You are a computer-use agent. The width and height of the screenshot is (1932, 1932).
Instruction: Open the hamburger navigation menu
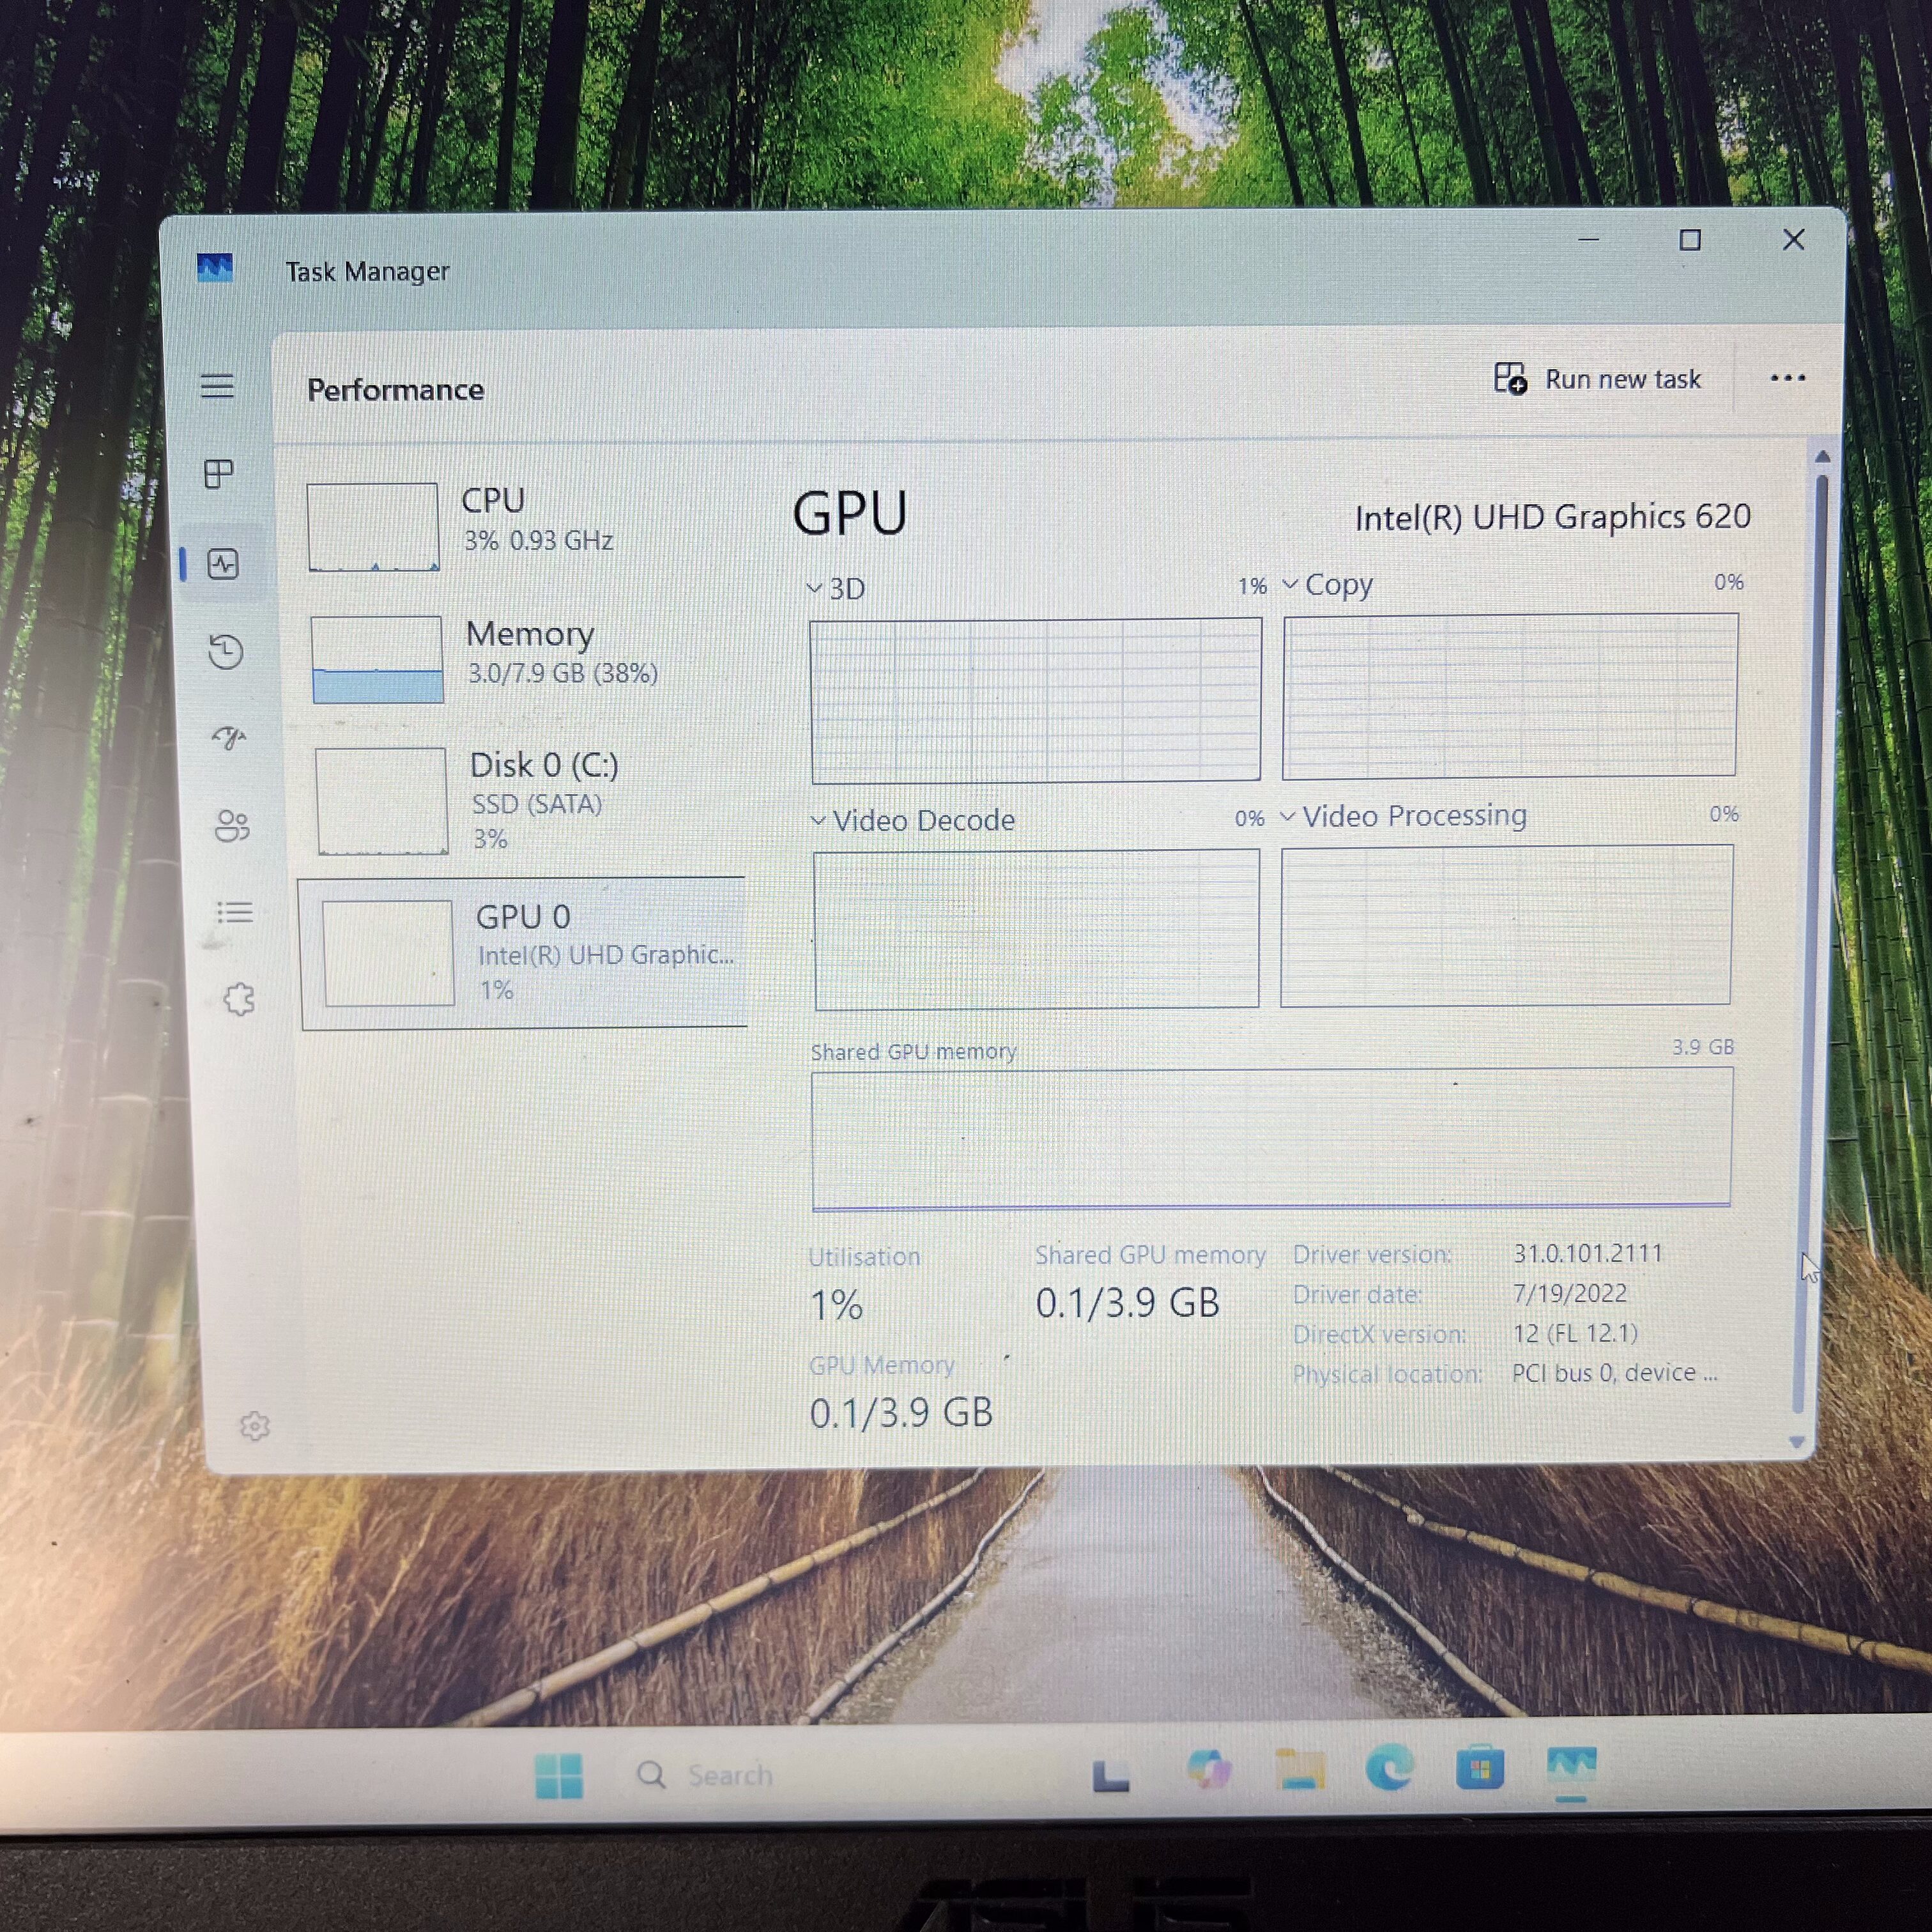217,386
